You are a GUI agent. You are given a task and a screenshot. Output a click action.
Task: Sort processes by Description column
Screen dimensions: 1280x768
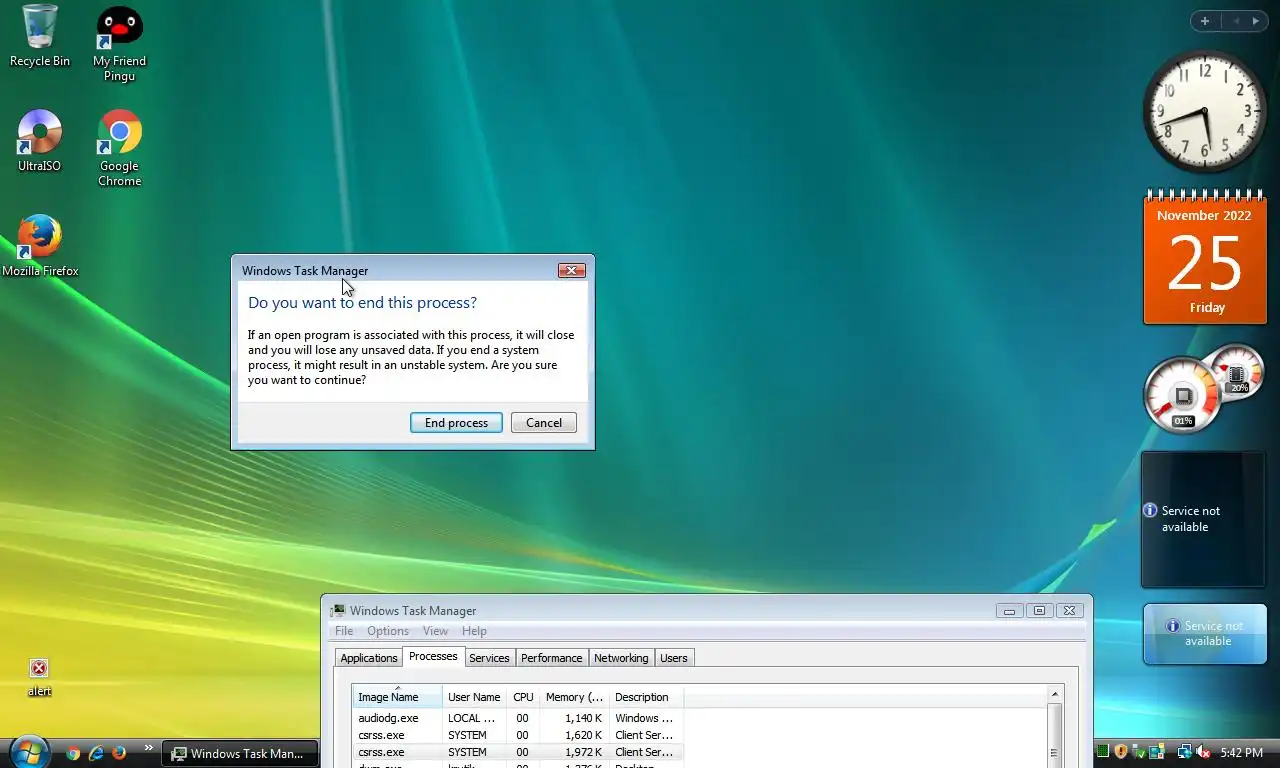click(x=645, y=697)
